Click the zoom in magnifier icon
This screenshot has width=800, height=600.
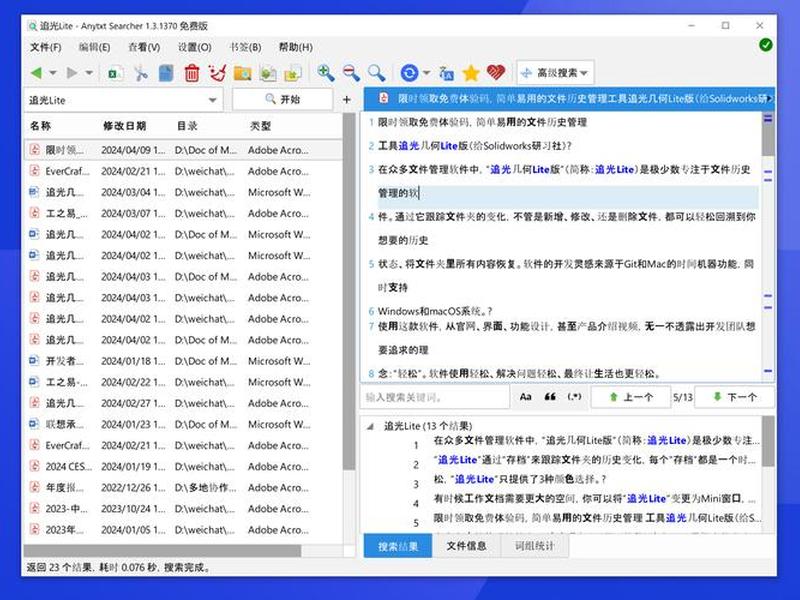[x=326, y=73]
